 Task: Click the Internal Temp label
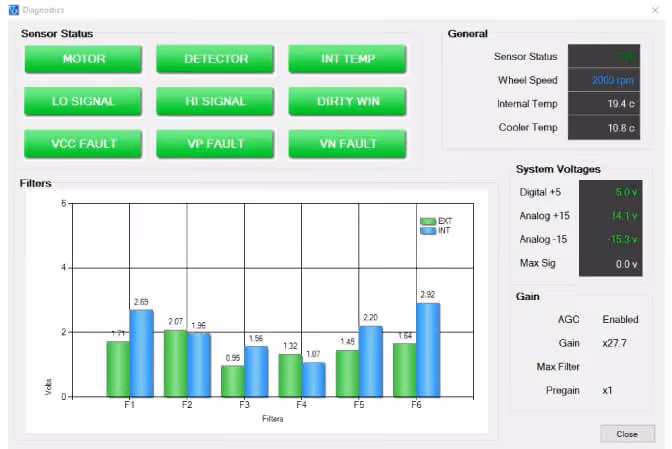(x=527, y=104)
